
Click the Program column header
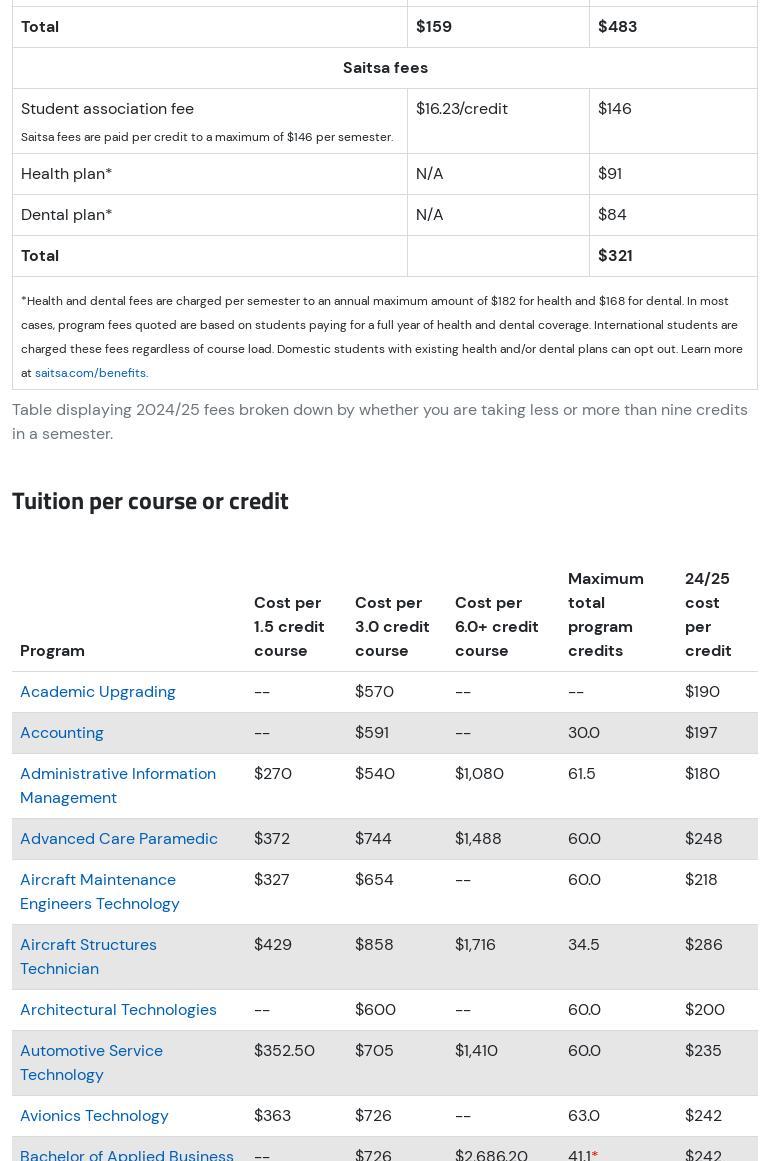click(52, 651)
